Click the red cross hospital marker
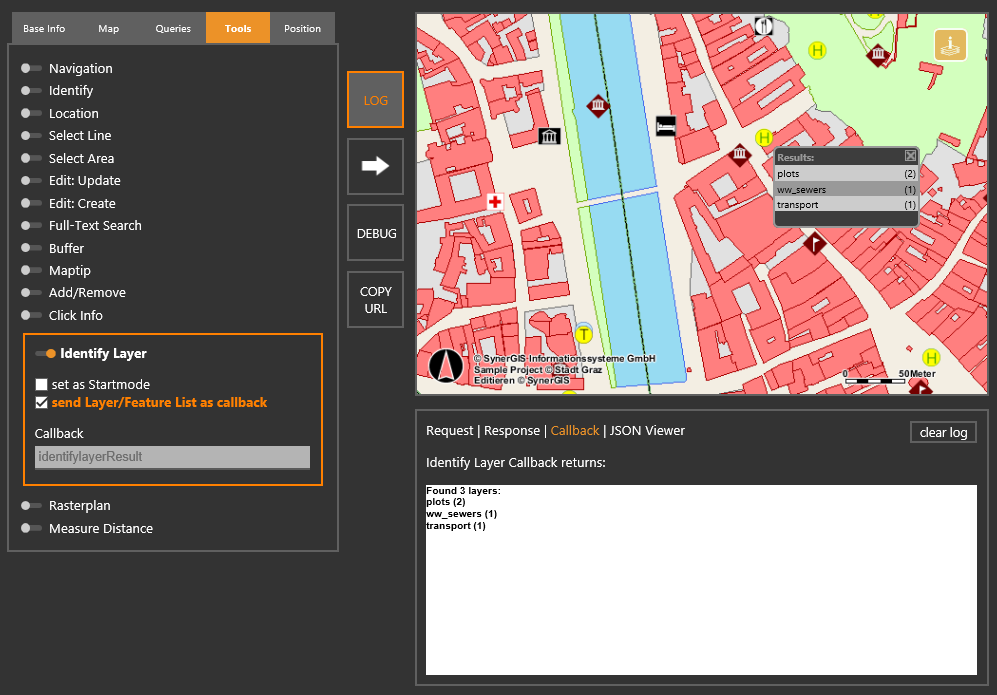The image size is (997, 695). coord(494,201)
